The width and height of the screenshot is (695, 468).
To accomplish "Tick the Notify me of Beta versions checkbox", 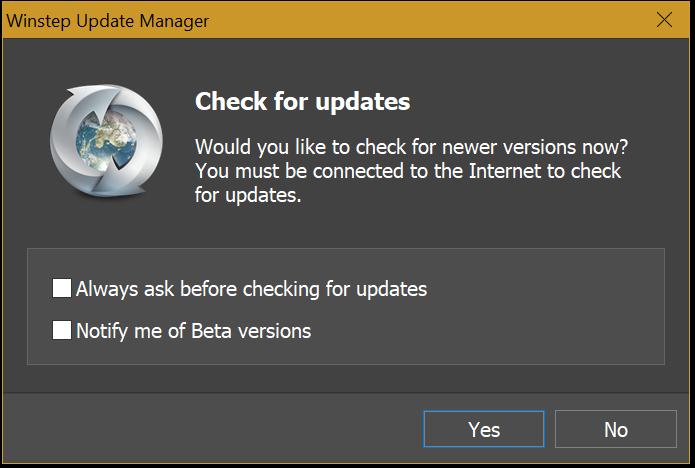I will (62, 330).
